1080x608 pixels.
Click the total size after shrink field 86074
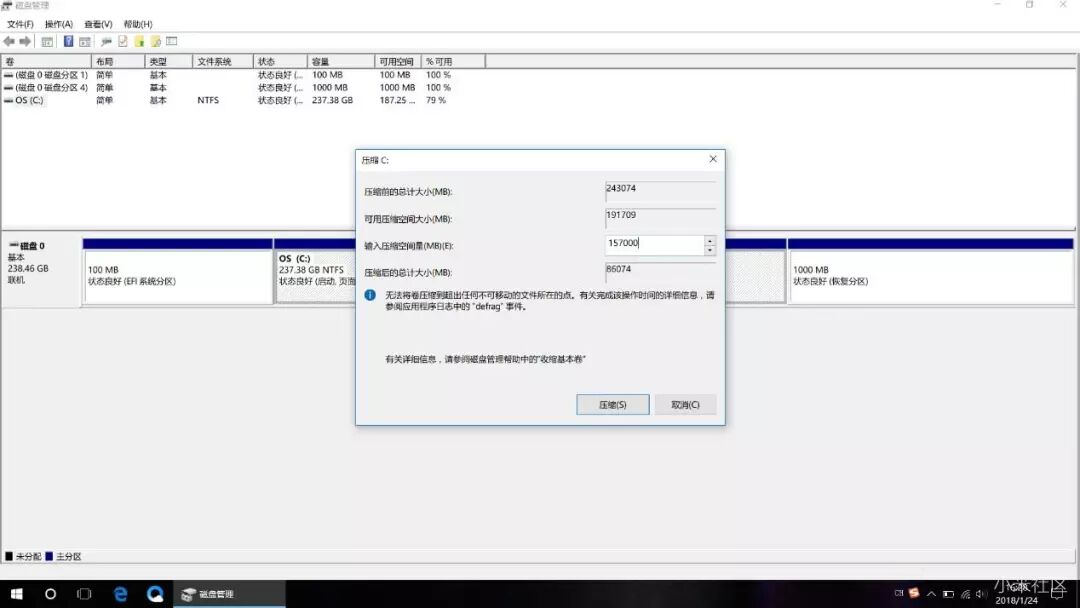tap(661, 270)
